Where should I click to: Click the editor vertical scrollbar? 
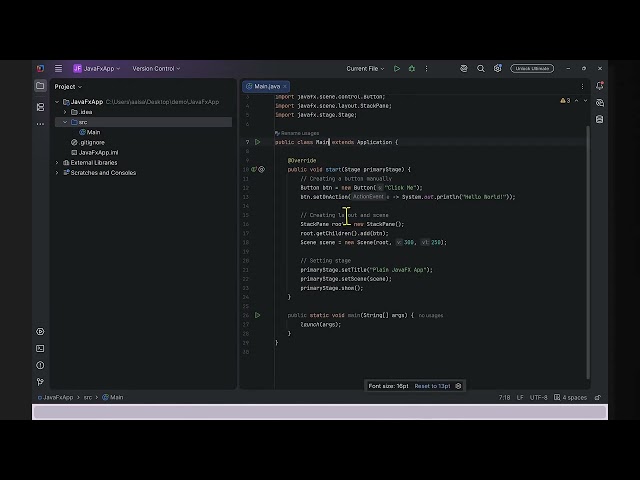pyautogui.click(x=588, y=252)
